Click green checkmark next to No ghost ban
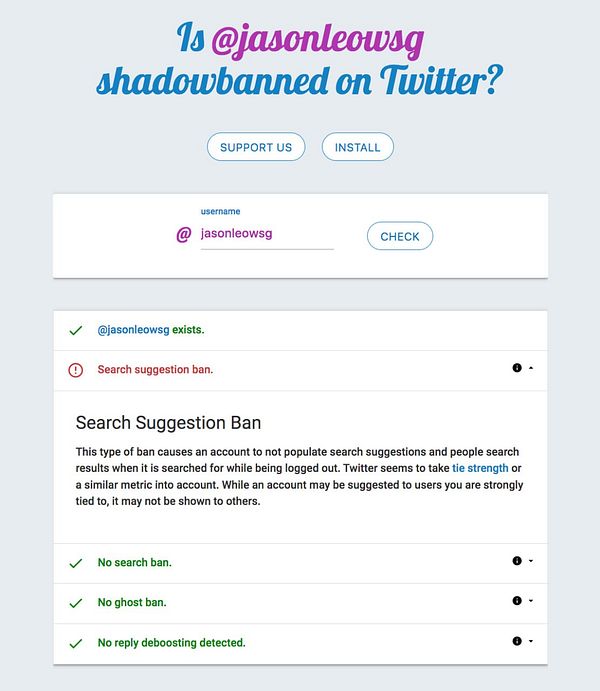This screenshot has height=691, width=600. 76,603
